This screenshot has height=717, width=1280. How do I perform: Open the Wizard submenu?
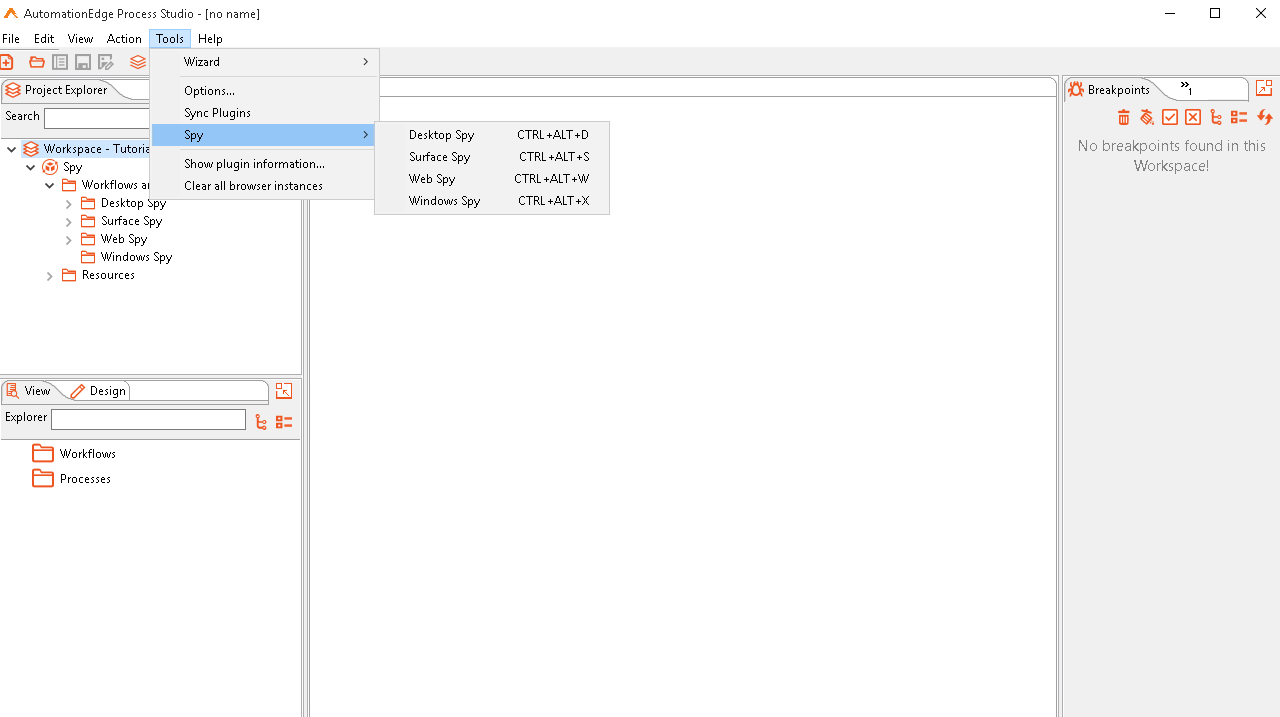tap(265, 62)
